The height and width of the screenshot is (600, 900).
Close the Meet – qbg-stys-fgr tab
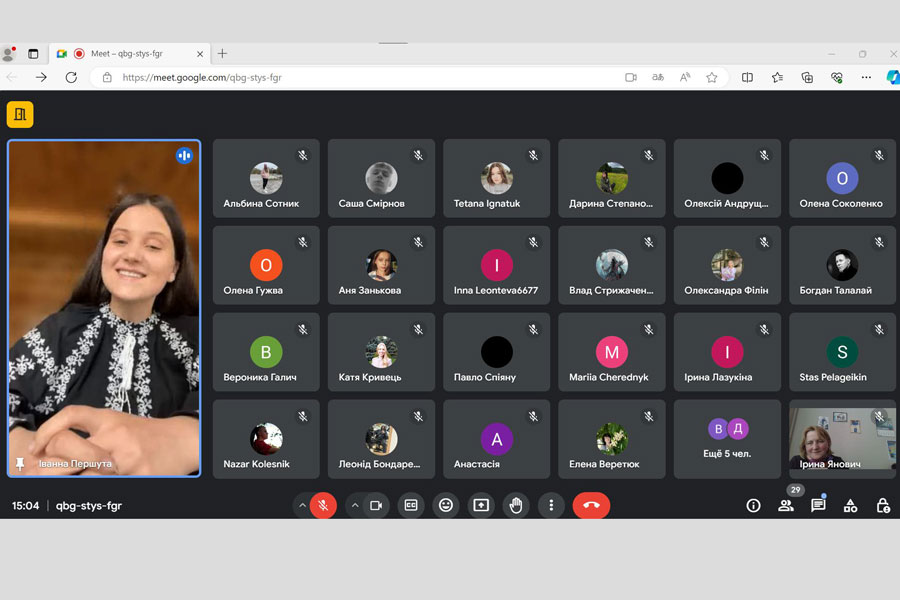click(200, 54)
